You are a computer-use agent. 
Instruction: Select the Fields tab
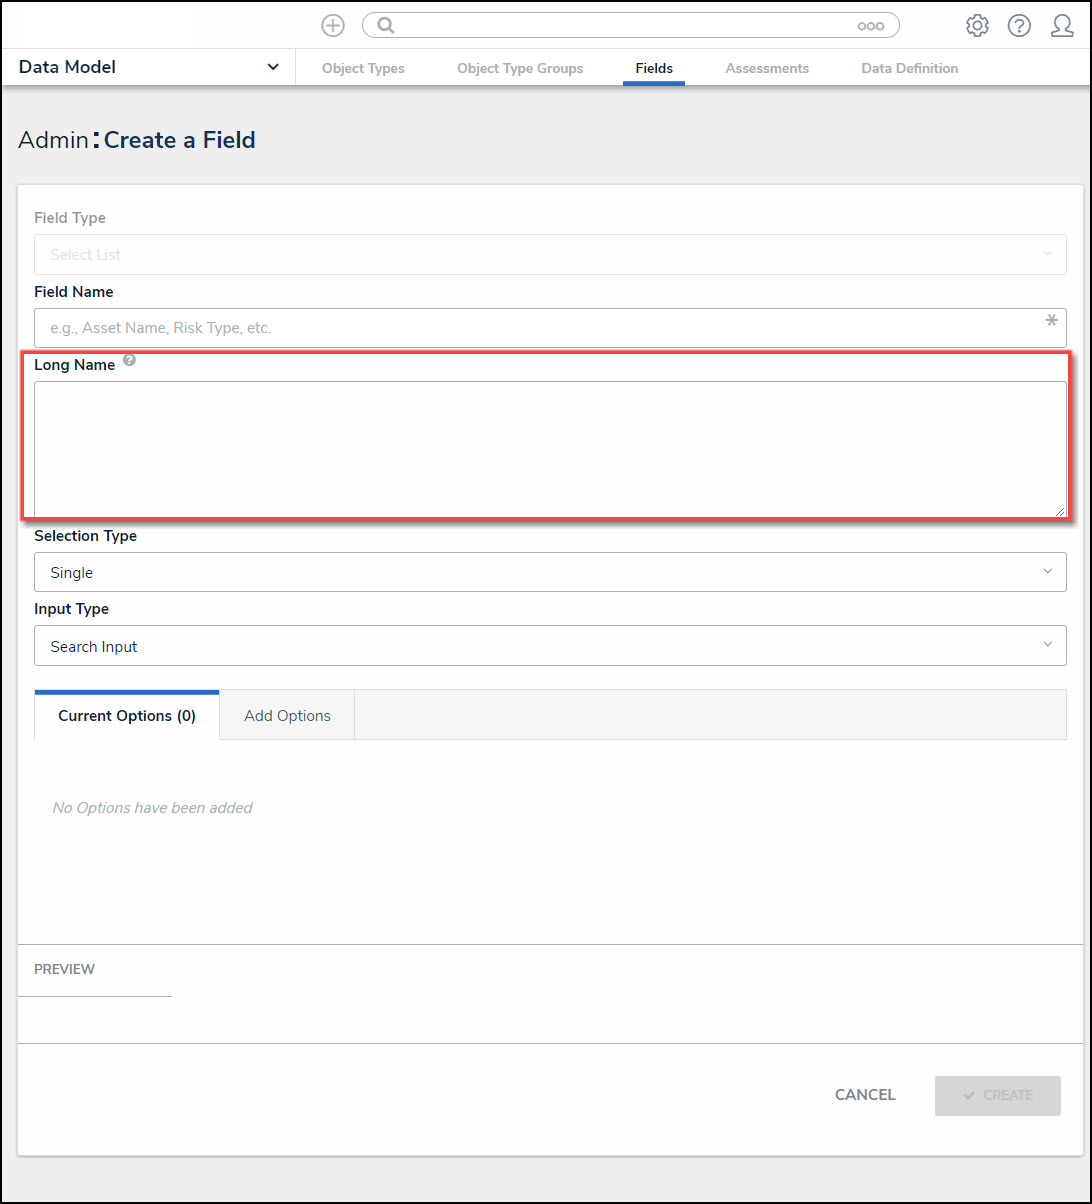tap(654, 68)
